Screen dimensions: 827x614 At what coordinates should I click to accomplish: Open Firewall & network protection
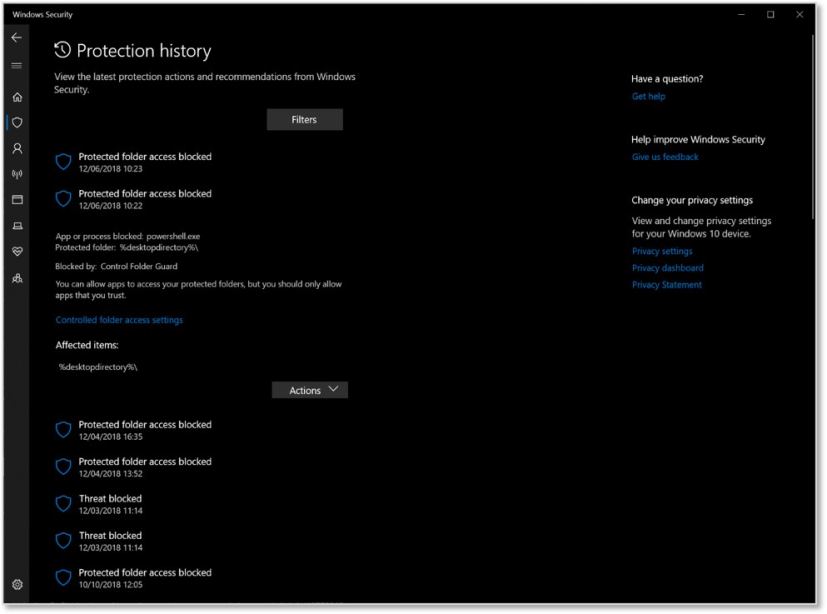point(18,172)
